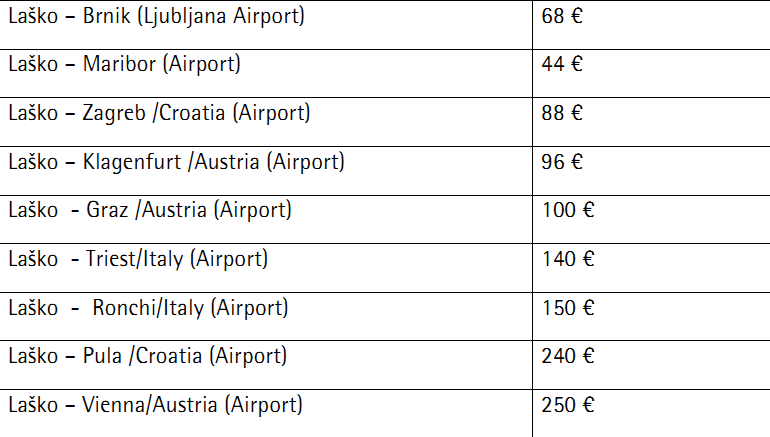The height and width of the screenshot is (437, 770).
Task: Click the 96 € price
Action: (x=562, y=162)
